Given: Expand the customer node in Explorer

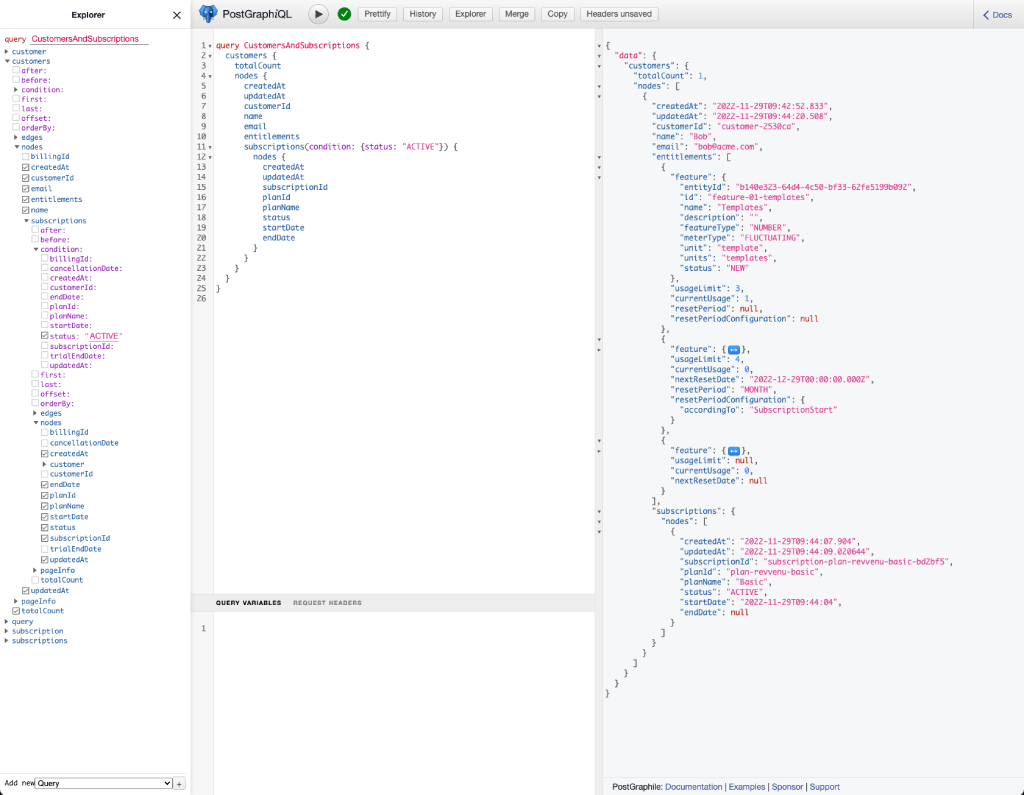Looking at the screenshot, I should click(7, 52).
